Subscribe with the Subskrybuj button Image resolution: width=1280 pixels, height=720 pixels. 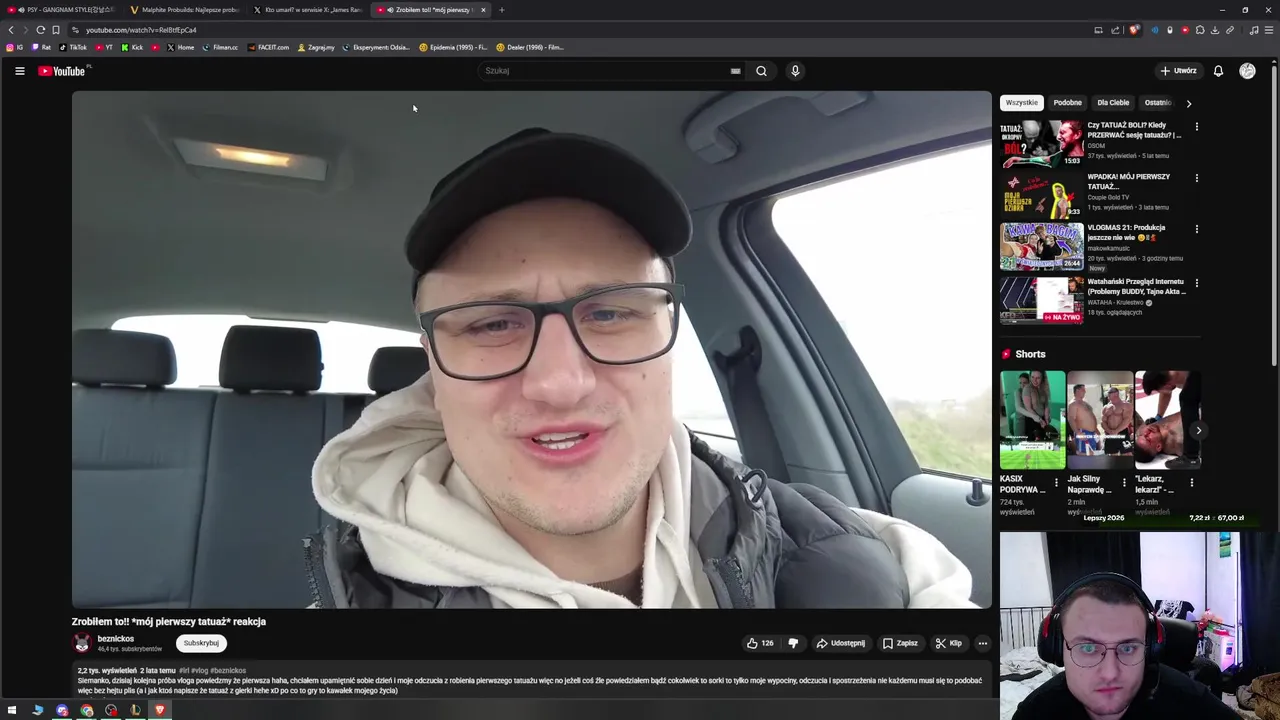pos(201,643)
